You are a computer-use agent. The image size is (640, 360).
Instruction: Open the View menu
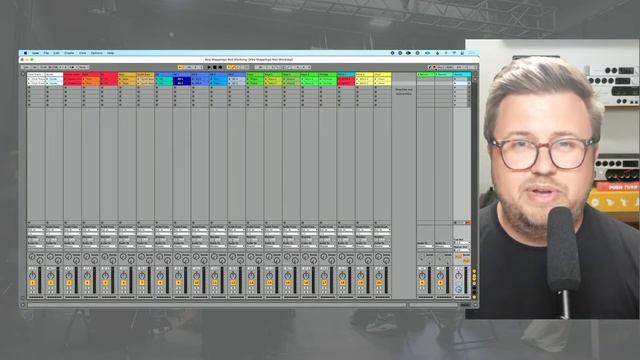tap(82, 53)
